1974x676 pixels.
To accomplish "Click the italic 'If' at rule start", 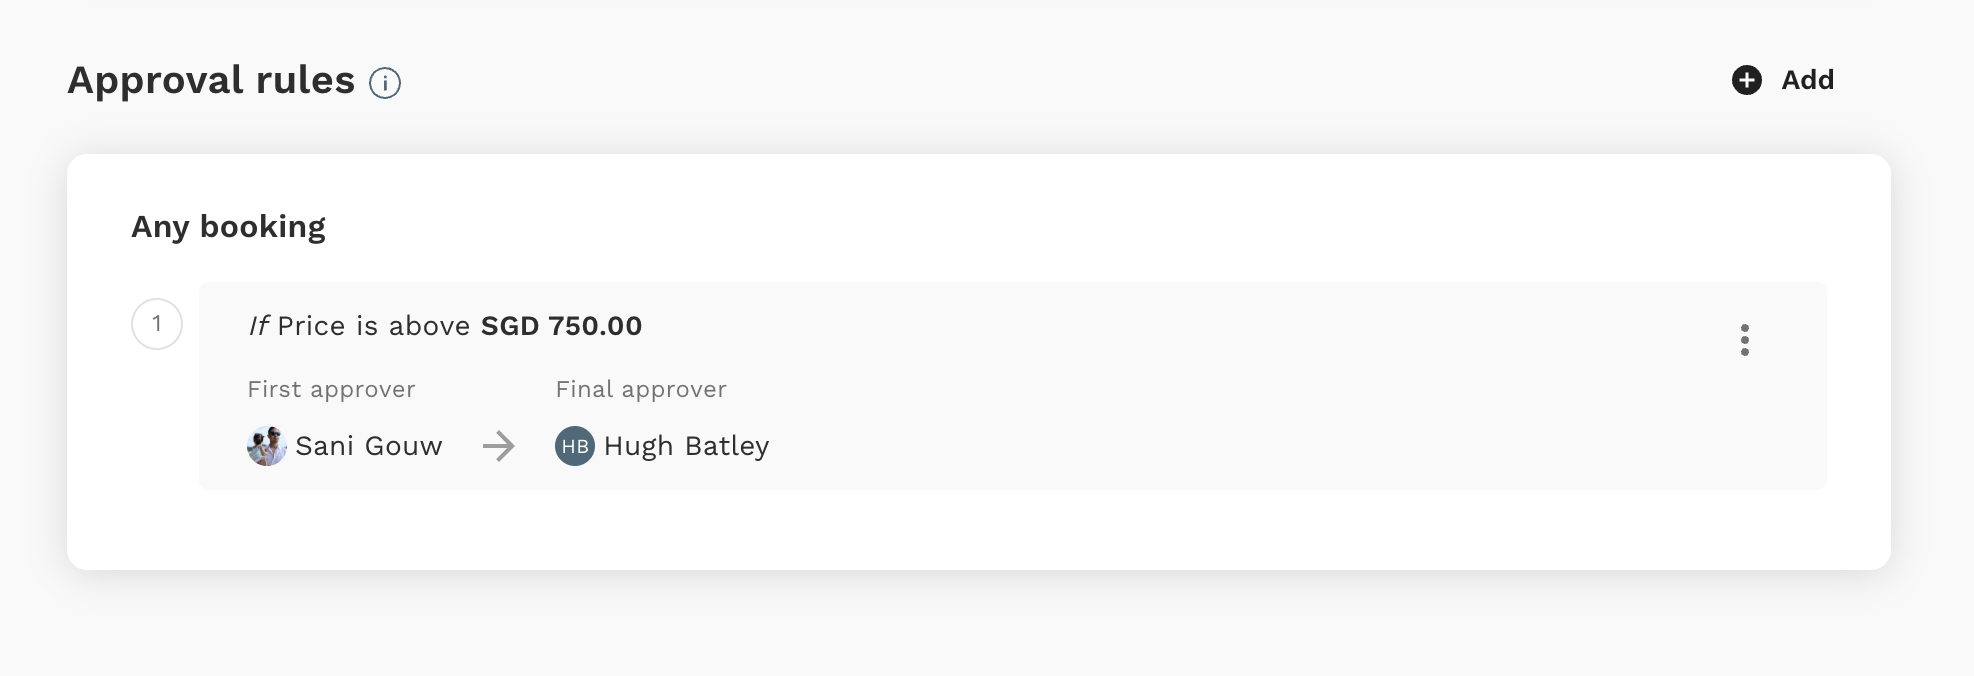I will tap(258, 326).
